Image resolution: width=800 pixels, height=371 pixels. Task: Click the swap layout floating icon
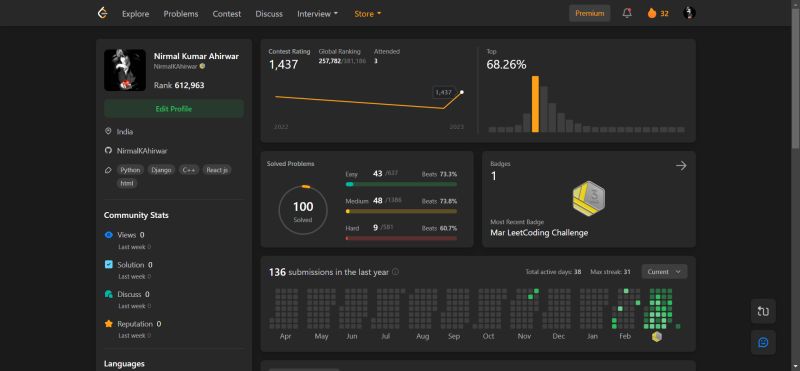pyautogui.click(x=763, y=311)
